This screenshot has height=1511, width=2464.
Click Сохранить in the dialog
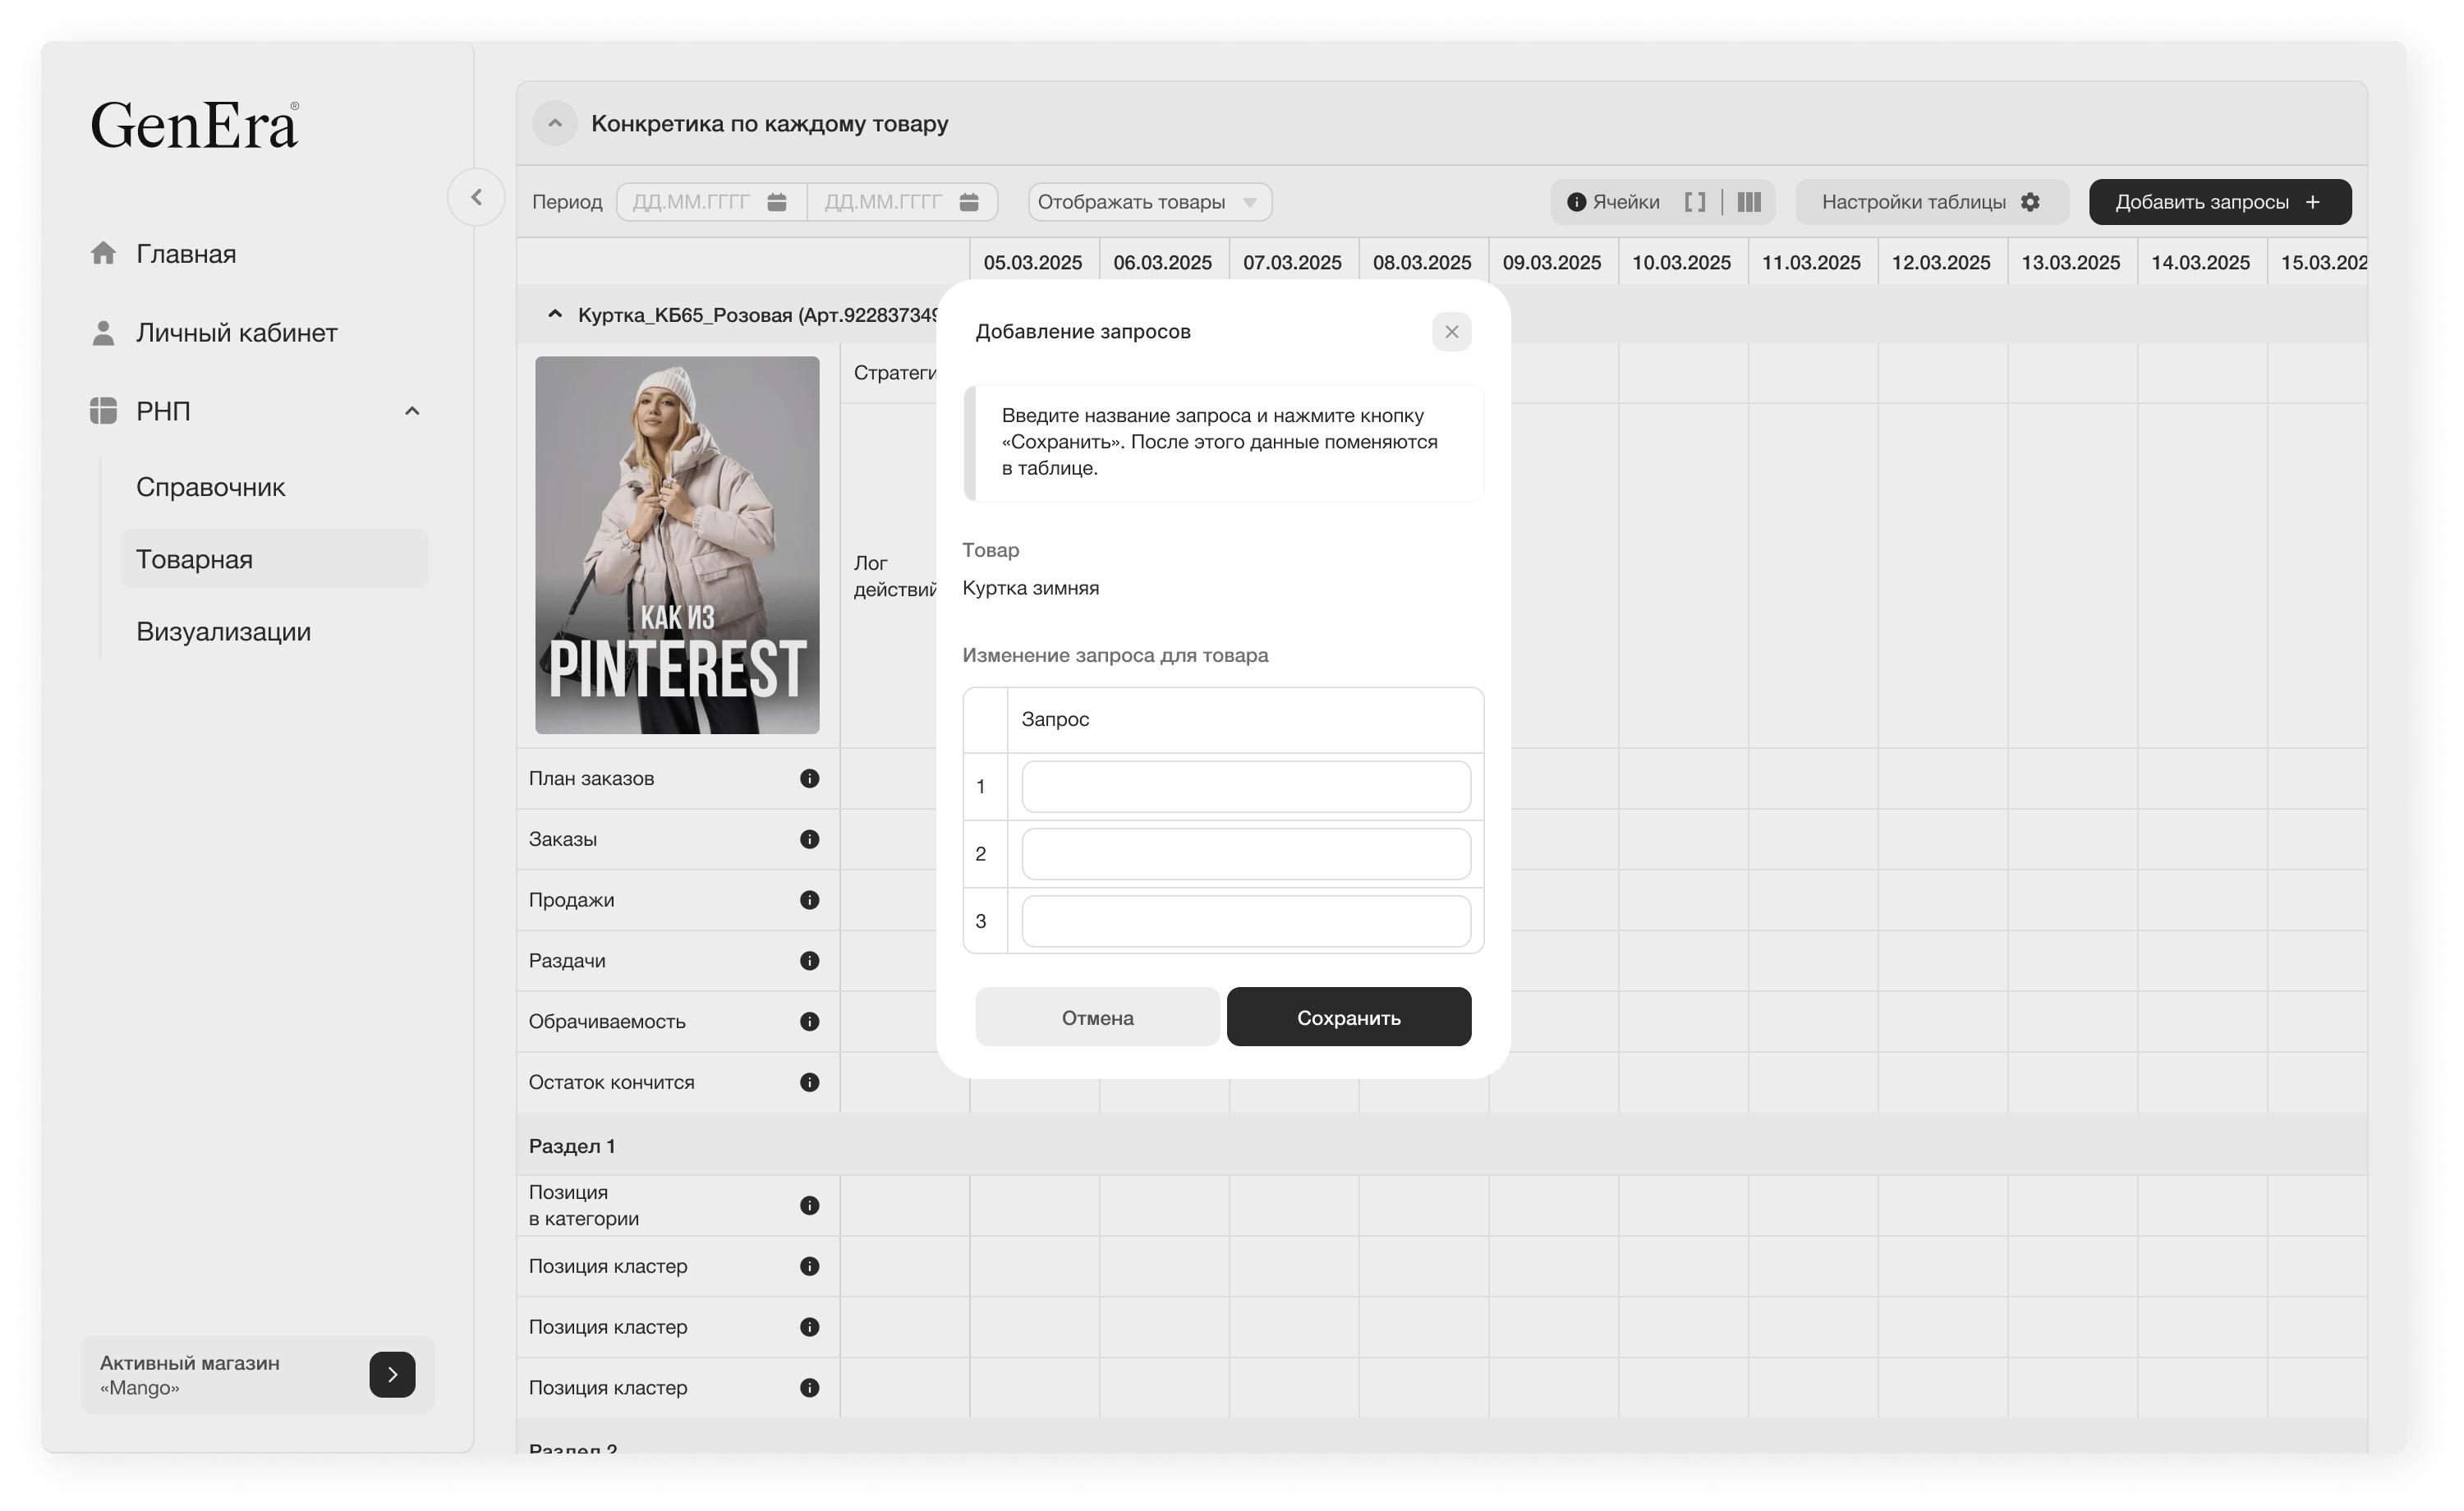click(x=1349, y=1017)
